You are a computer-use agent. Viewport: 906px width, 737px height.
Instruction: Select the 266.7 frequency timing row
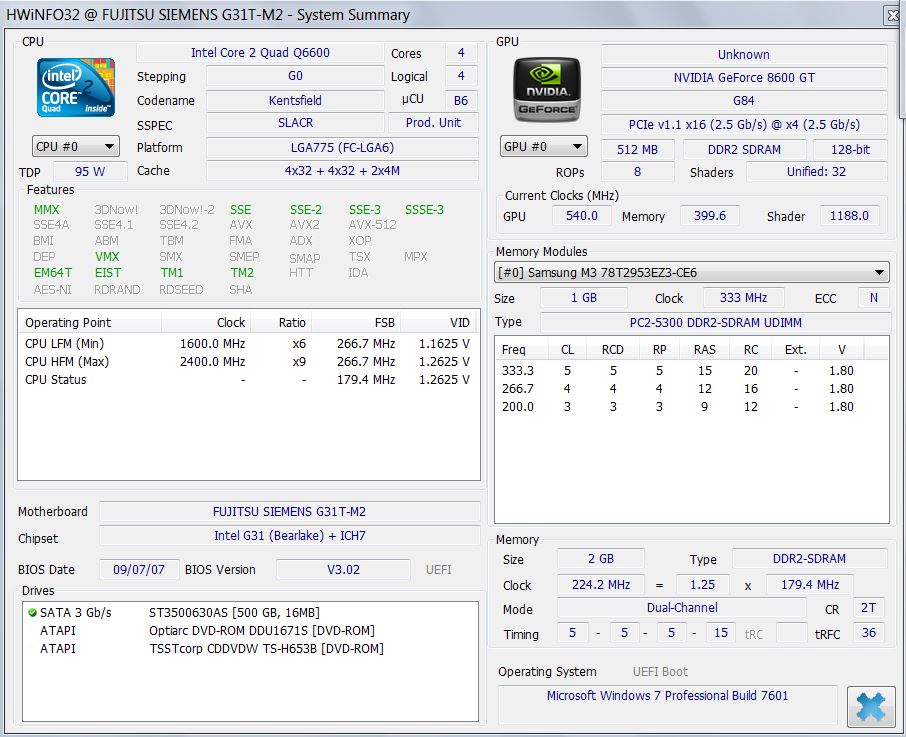[x=691, y=389]
